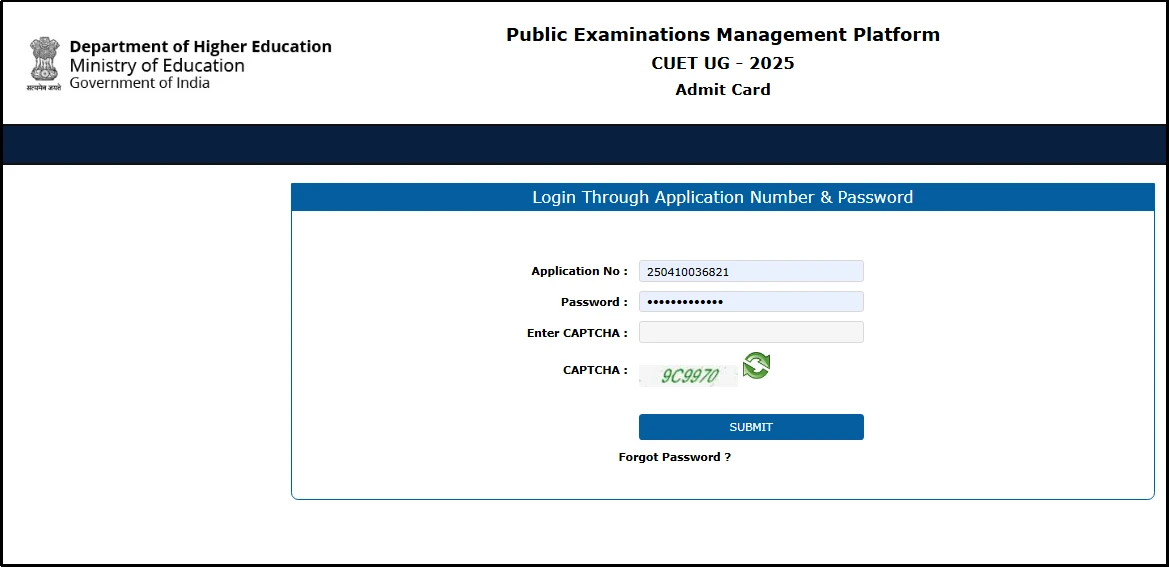Viewport: 1169px width, 567px height.
Task: Click the Enter CAPTCHA label
Action: 577,333
